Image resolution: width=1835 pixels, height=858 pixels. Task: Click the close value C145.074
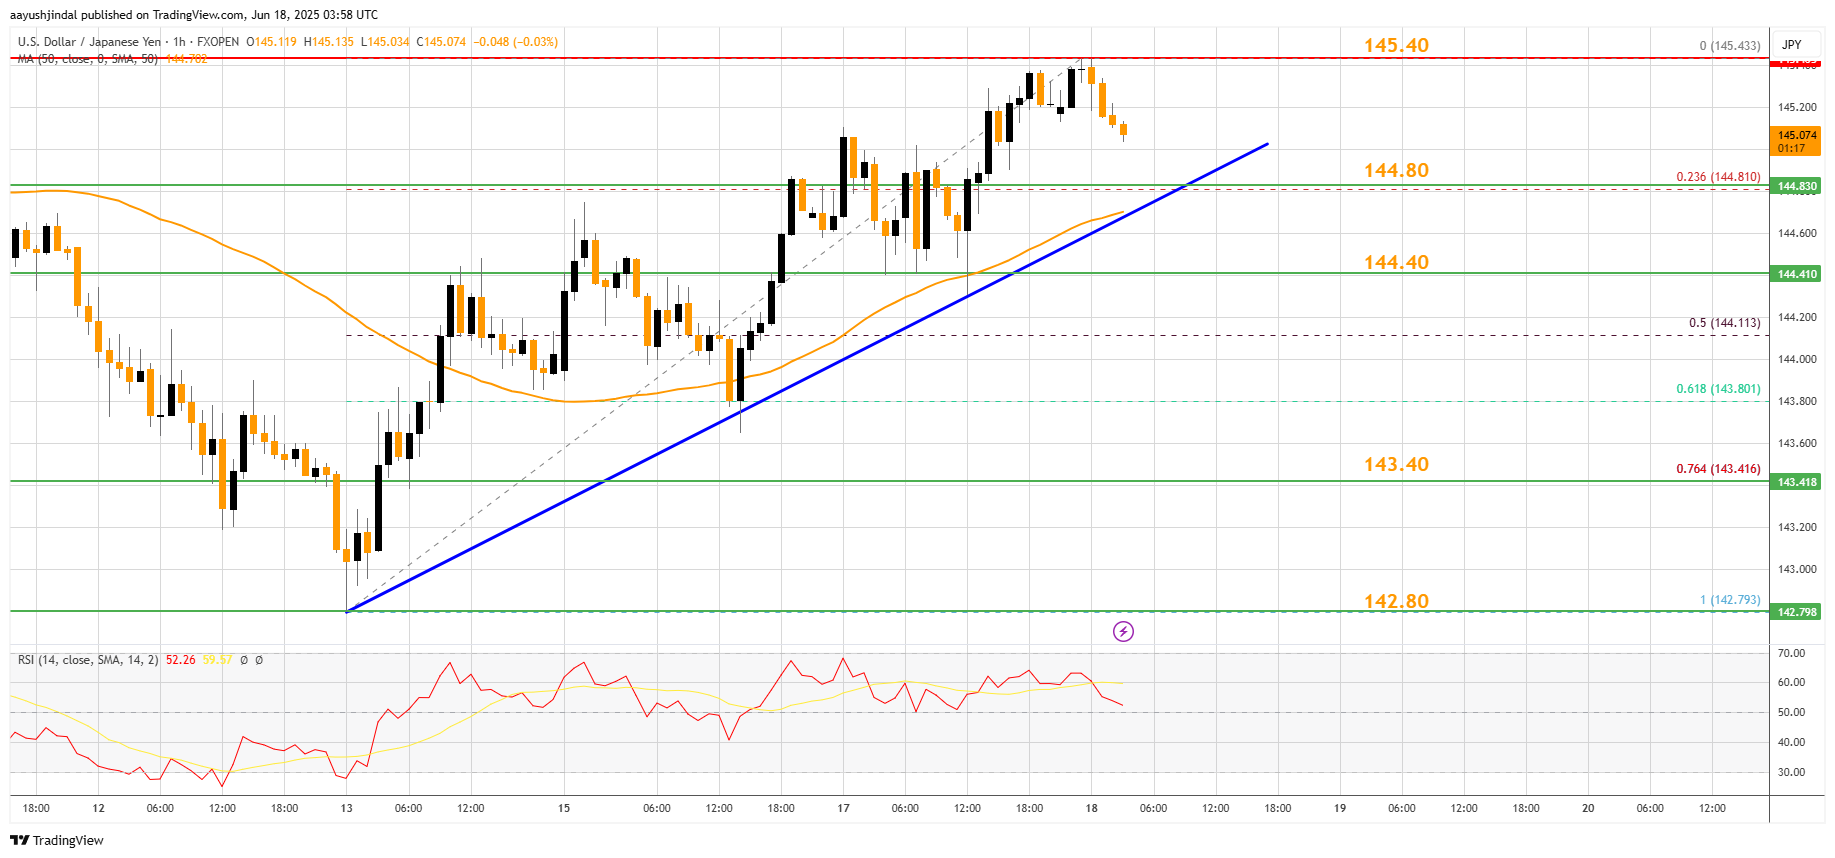tap(441, 42)
